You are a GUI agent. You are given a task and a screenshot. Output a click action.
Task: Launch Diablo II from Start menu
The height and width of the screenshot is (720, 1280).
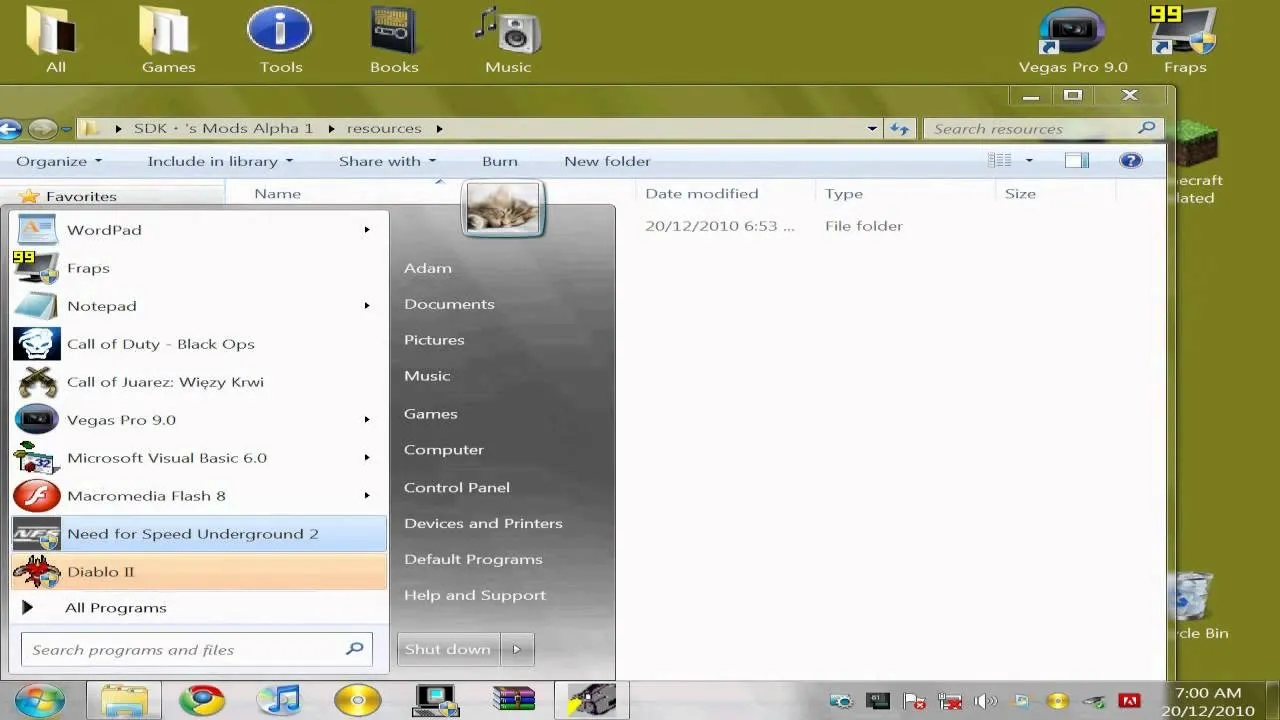point(198,572)
